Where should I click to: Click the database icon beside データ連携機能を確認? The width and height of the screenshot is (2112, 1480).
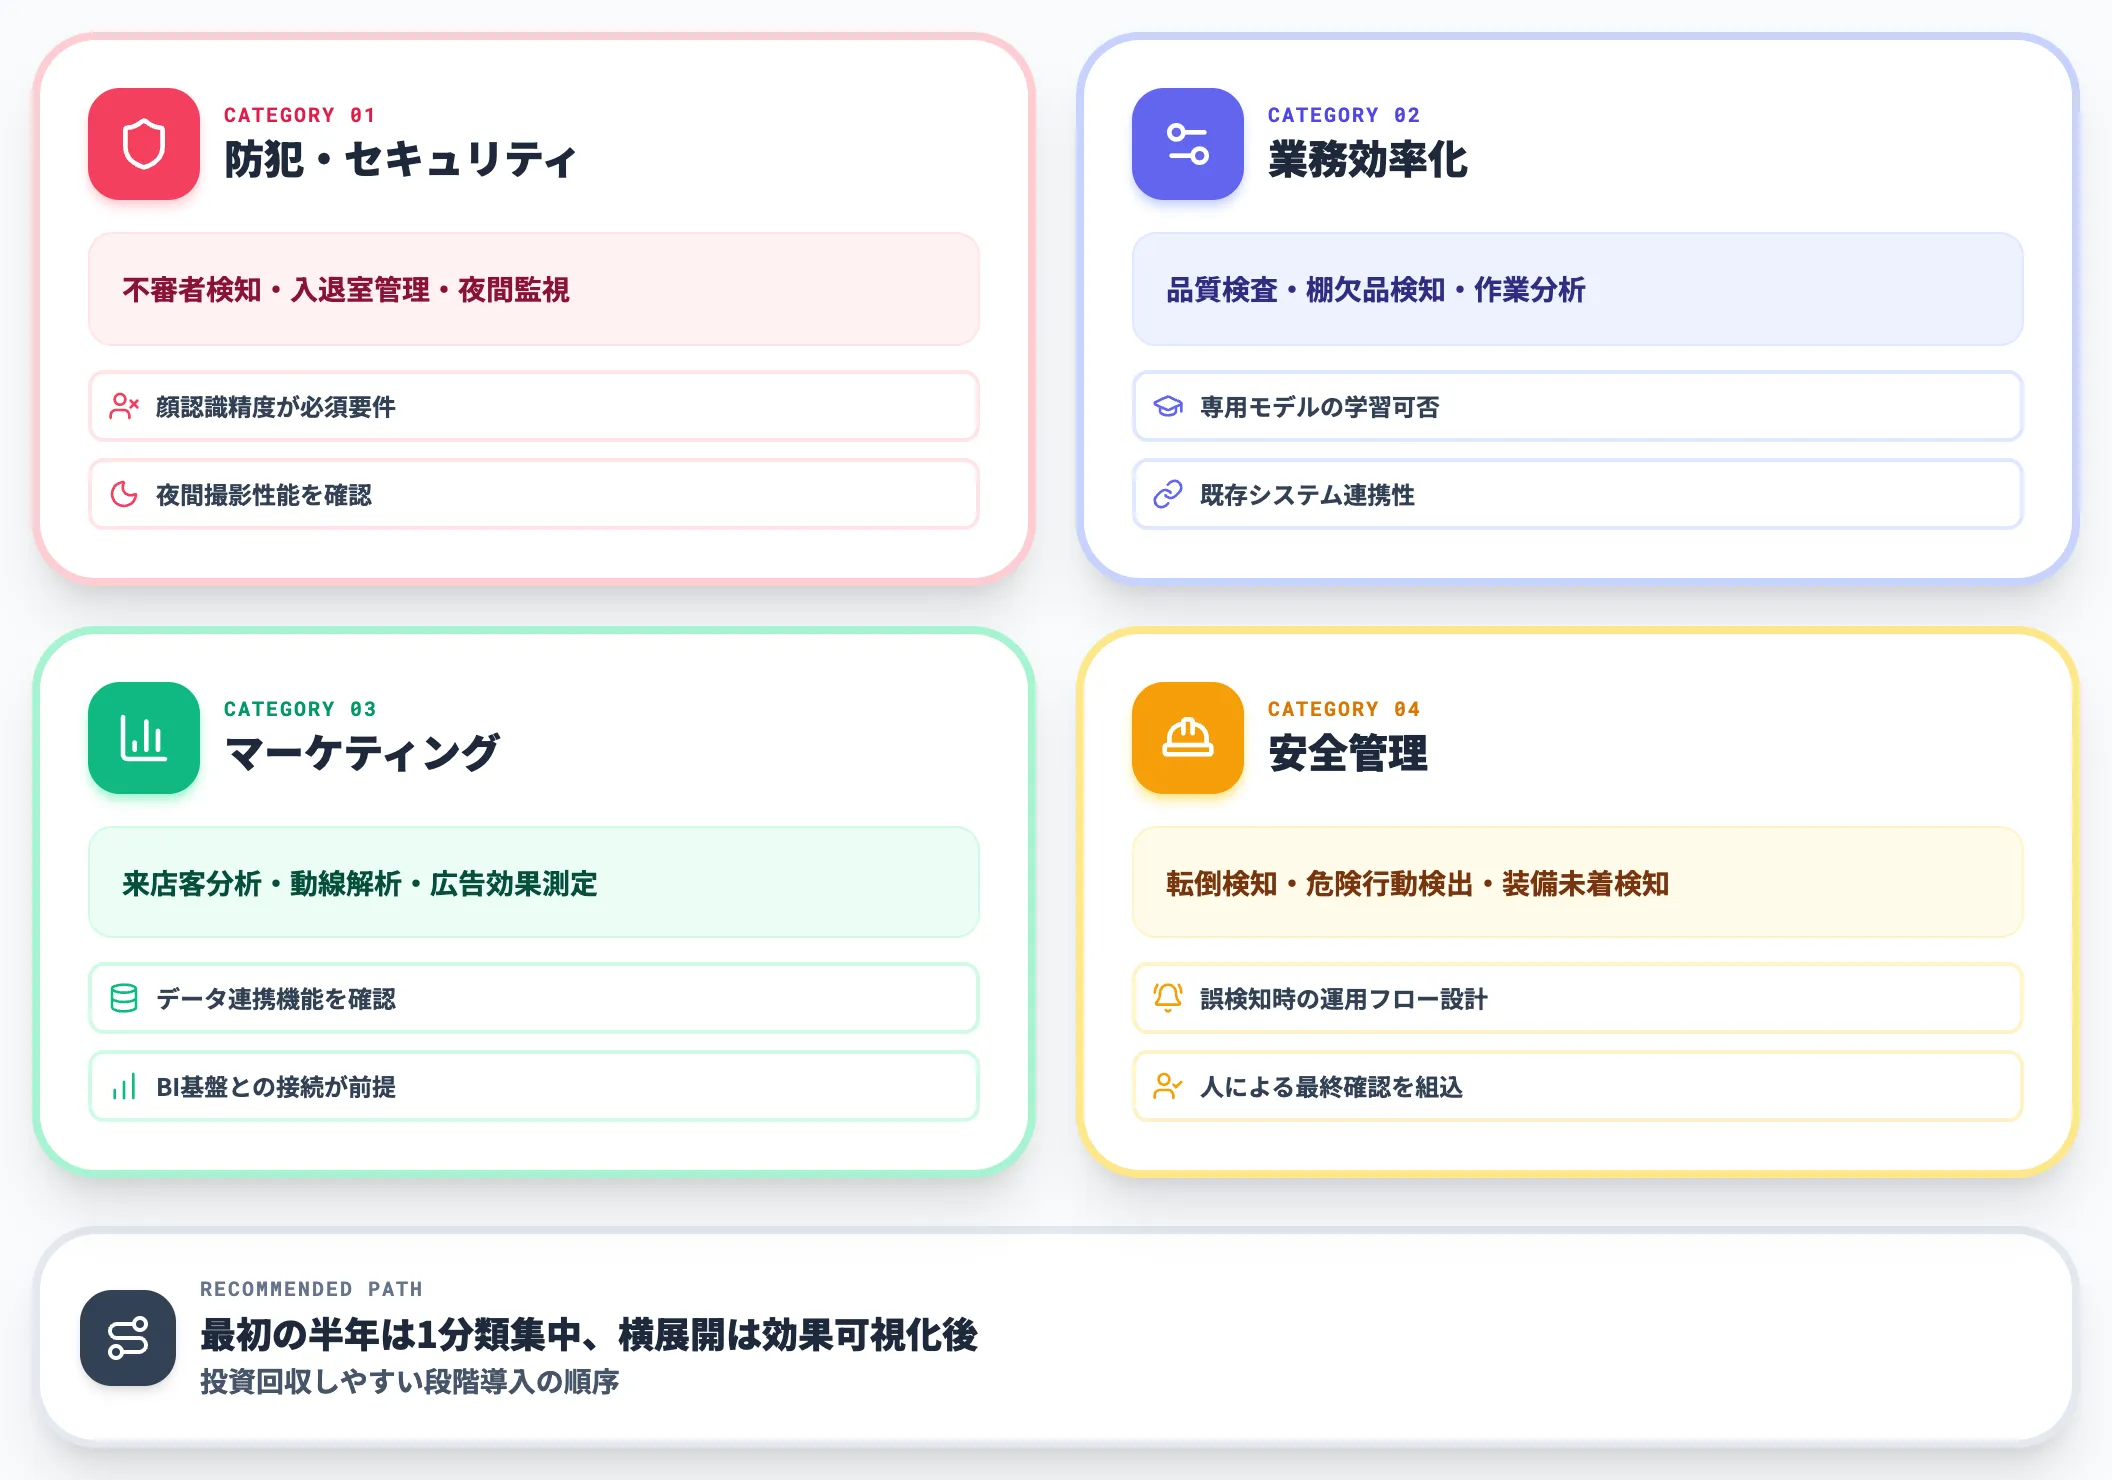click(x=124, y=998)
